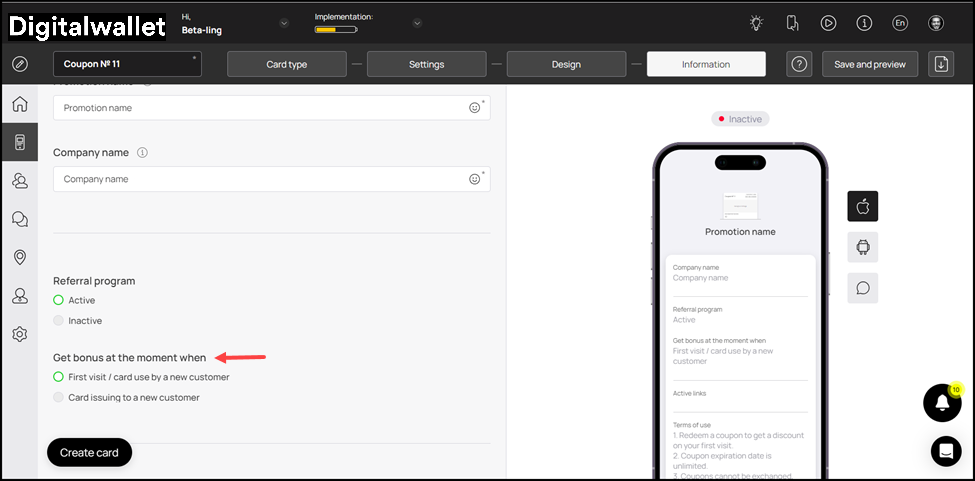Click the Company name input field
The width and height of the screenshot is (975, 481).
[x=260, y=179]
